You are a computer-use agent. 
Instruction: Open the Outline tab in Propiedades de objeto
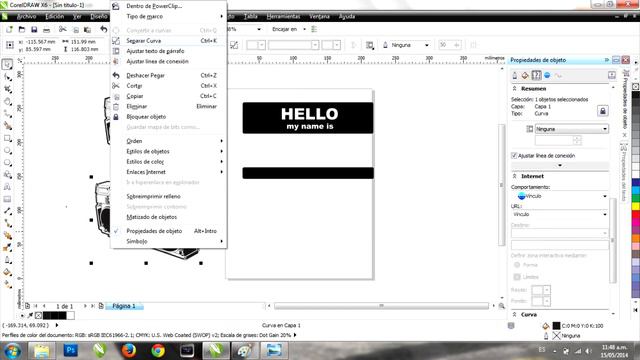pos(515,75)
